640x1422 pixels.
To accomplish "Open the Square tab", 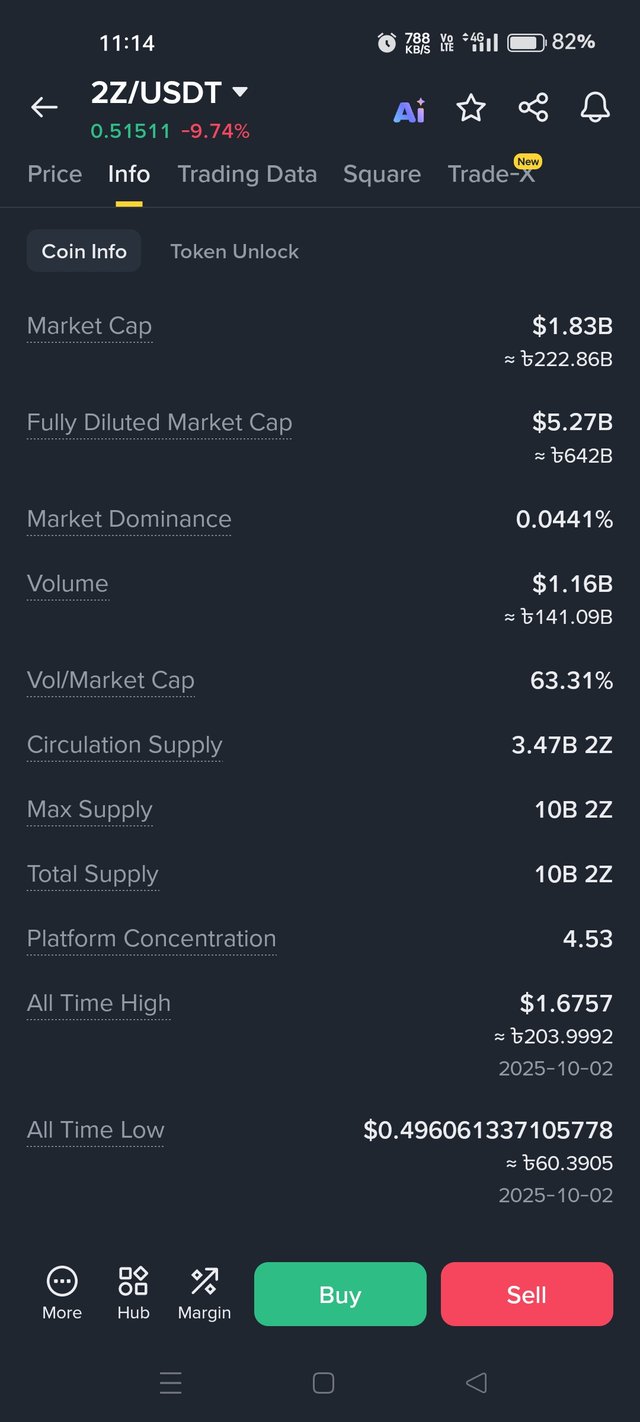I will pyautogui.click(x=382, y=174).
